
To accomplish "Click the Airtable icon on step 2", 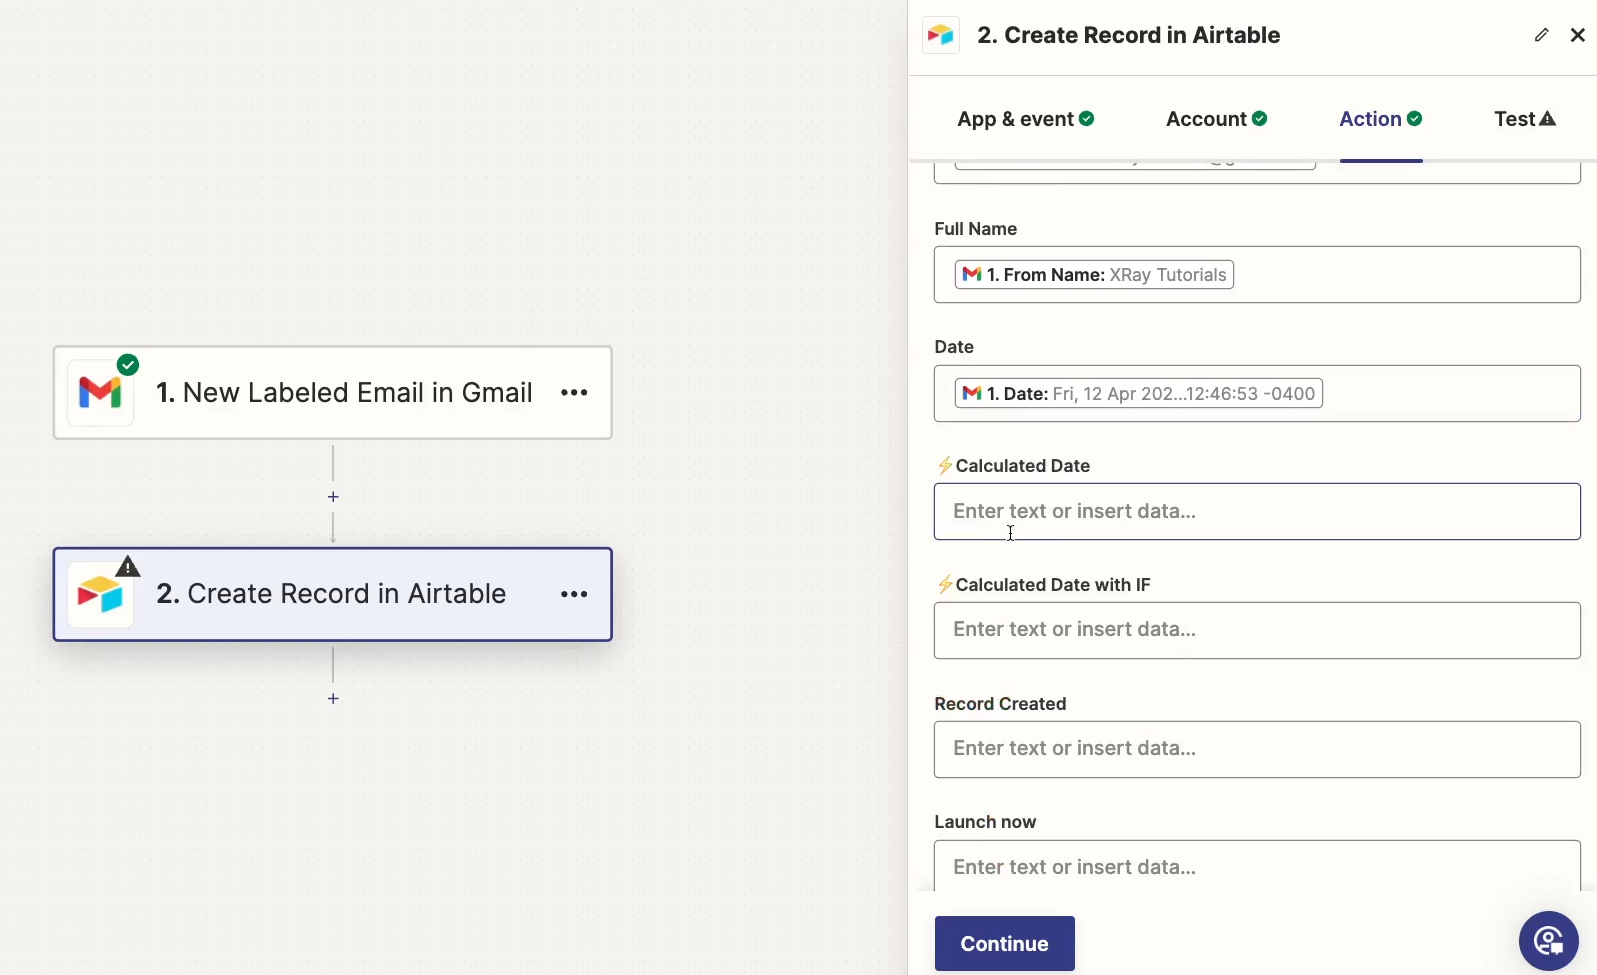I will (x=100, y=595).
